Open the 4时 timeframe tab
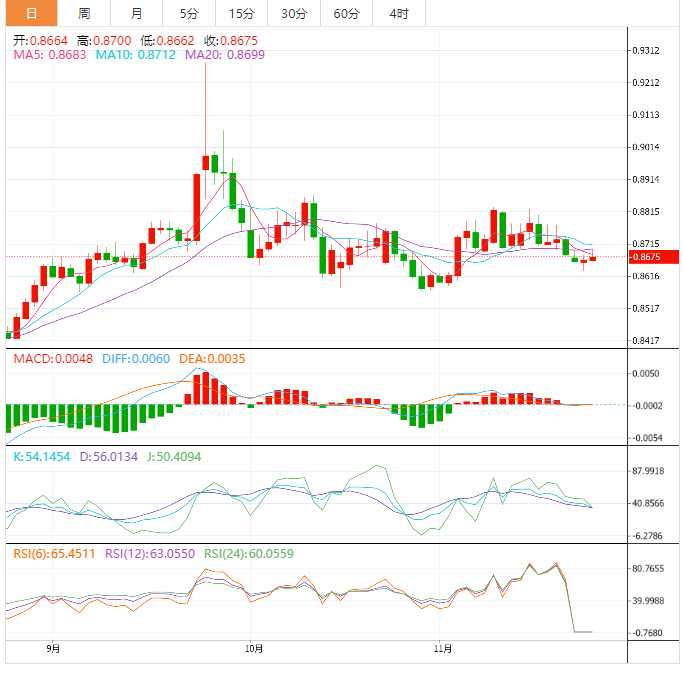Viewport: 683px width, 673px height. tap(399, 13)
